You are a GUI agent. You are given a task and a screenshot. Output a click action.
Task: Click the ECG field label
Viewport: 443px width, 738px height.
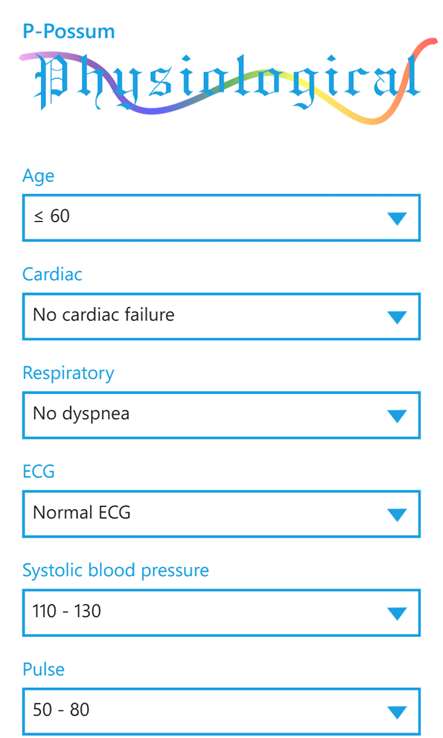39,472
